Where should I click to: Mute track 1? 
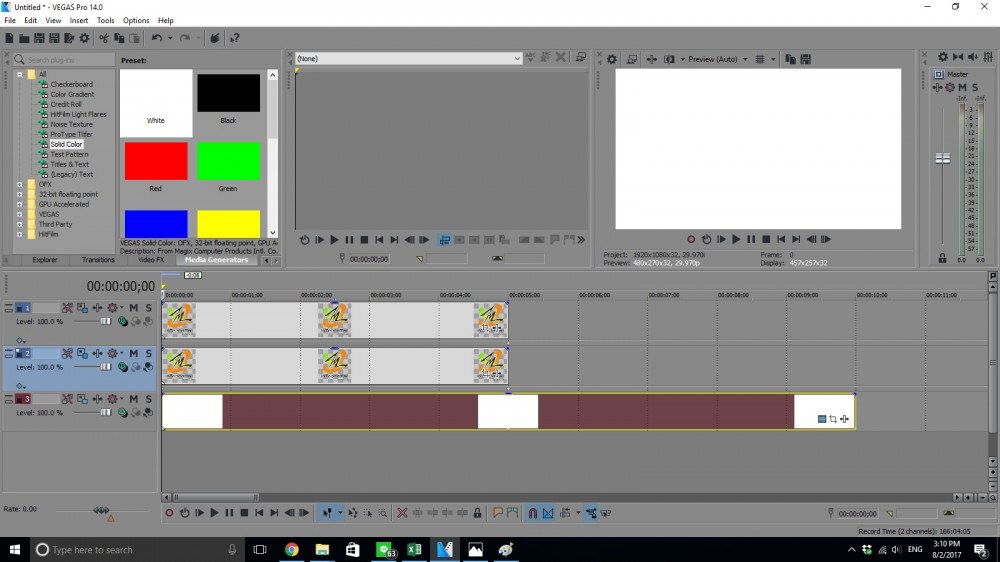point(134,308)
